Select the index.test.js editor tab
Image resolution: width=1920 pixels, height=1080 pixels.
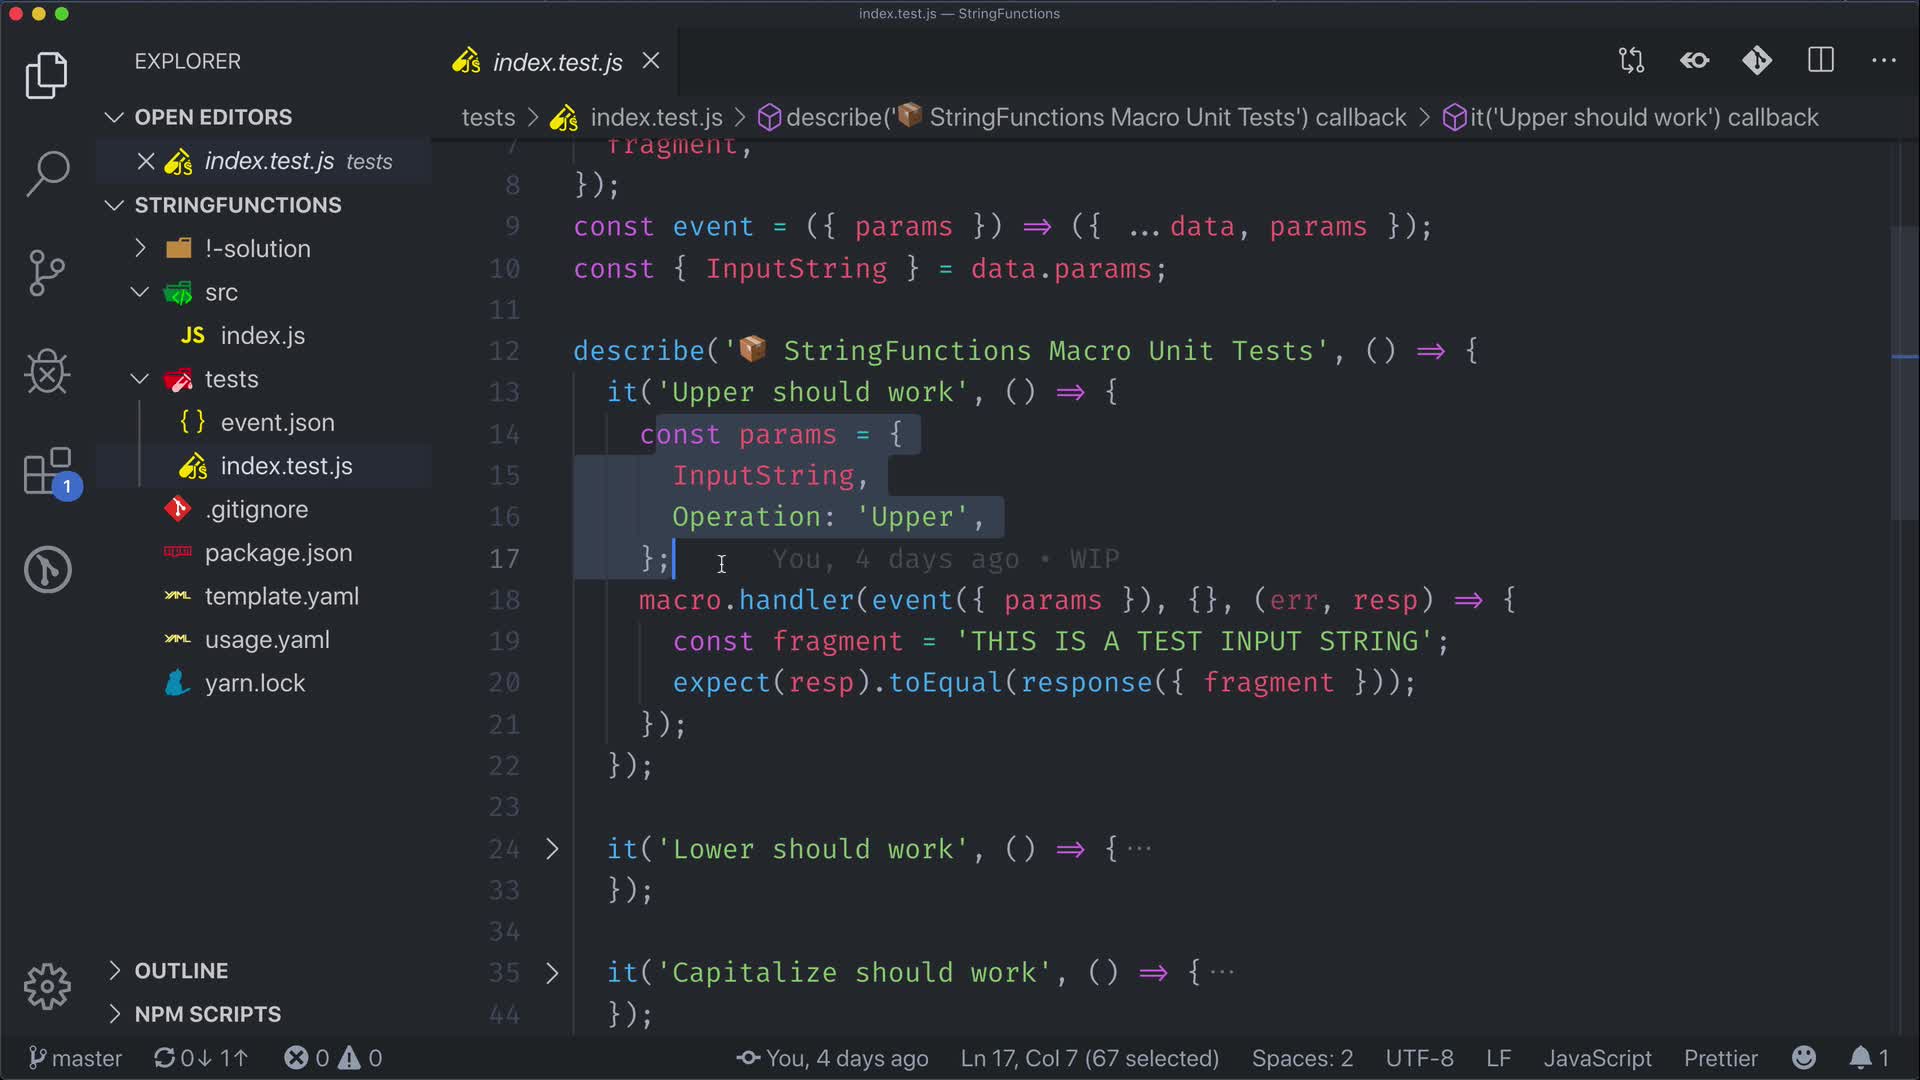[x=556, y=62]
